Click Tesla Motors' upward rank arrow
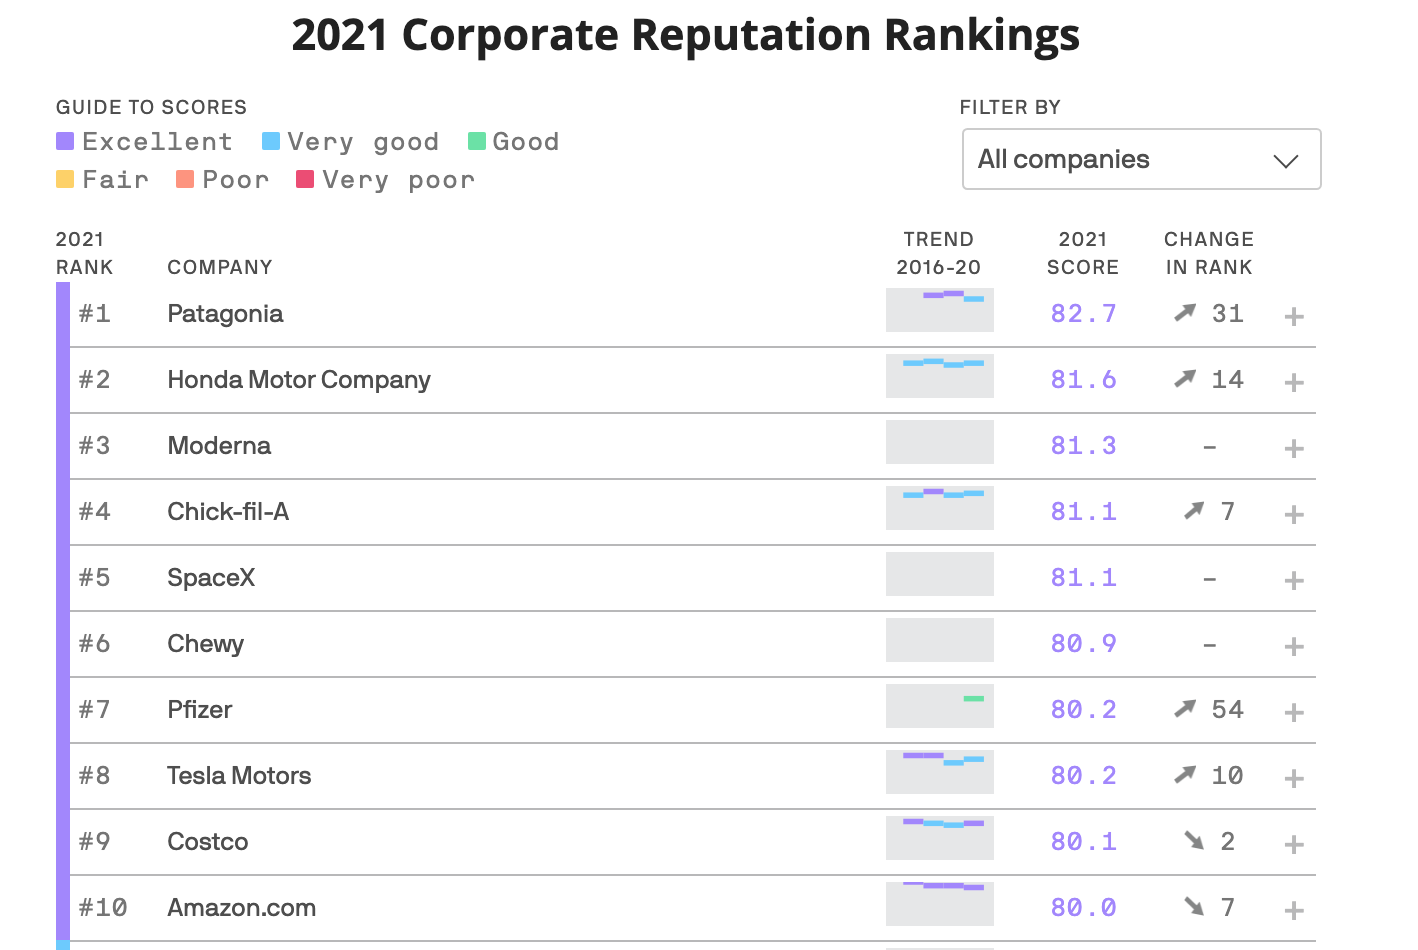The image size is (1418, 950). [1183, 773]
